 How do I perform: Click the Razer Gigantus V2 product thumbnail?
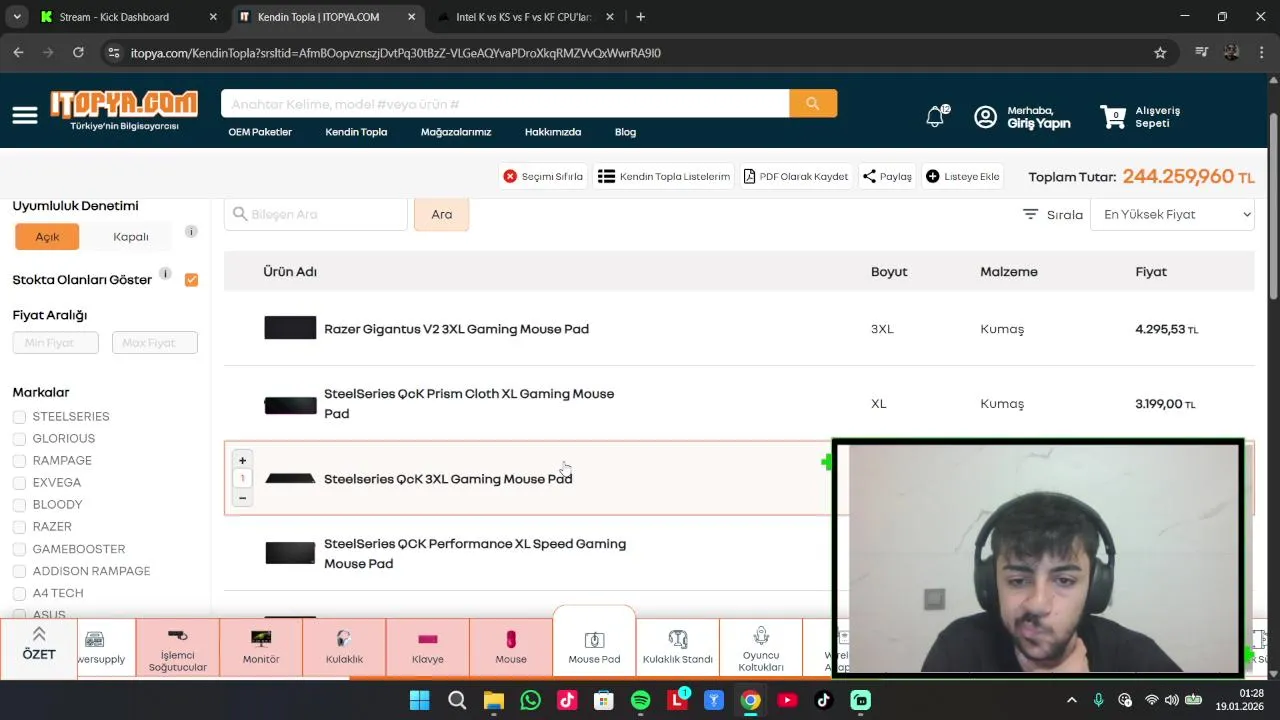(x=290, y=328)
